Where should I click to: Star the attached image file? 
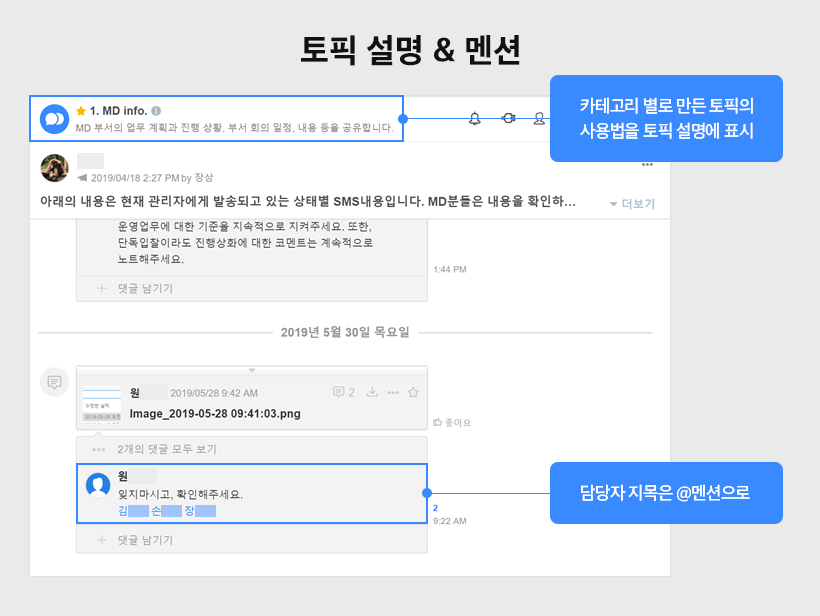pos(413,393)
